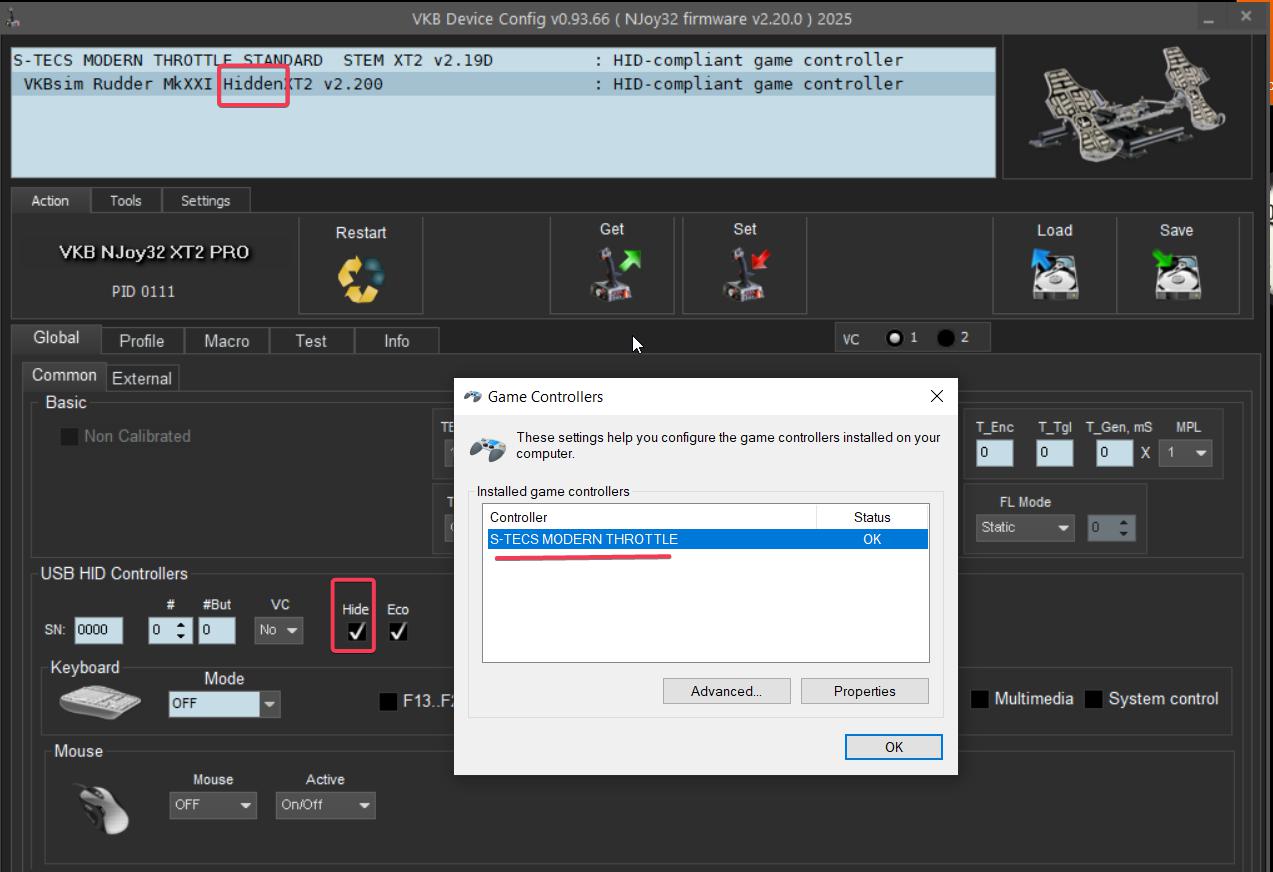Click the SN input field
The height and width of the screenshot is (872, 1273).
(99, 630)
